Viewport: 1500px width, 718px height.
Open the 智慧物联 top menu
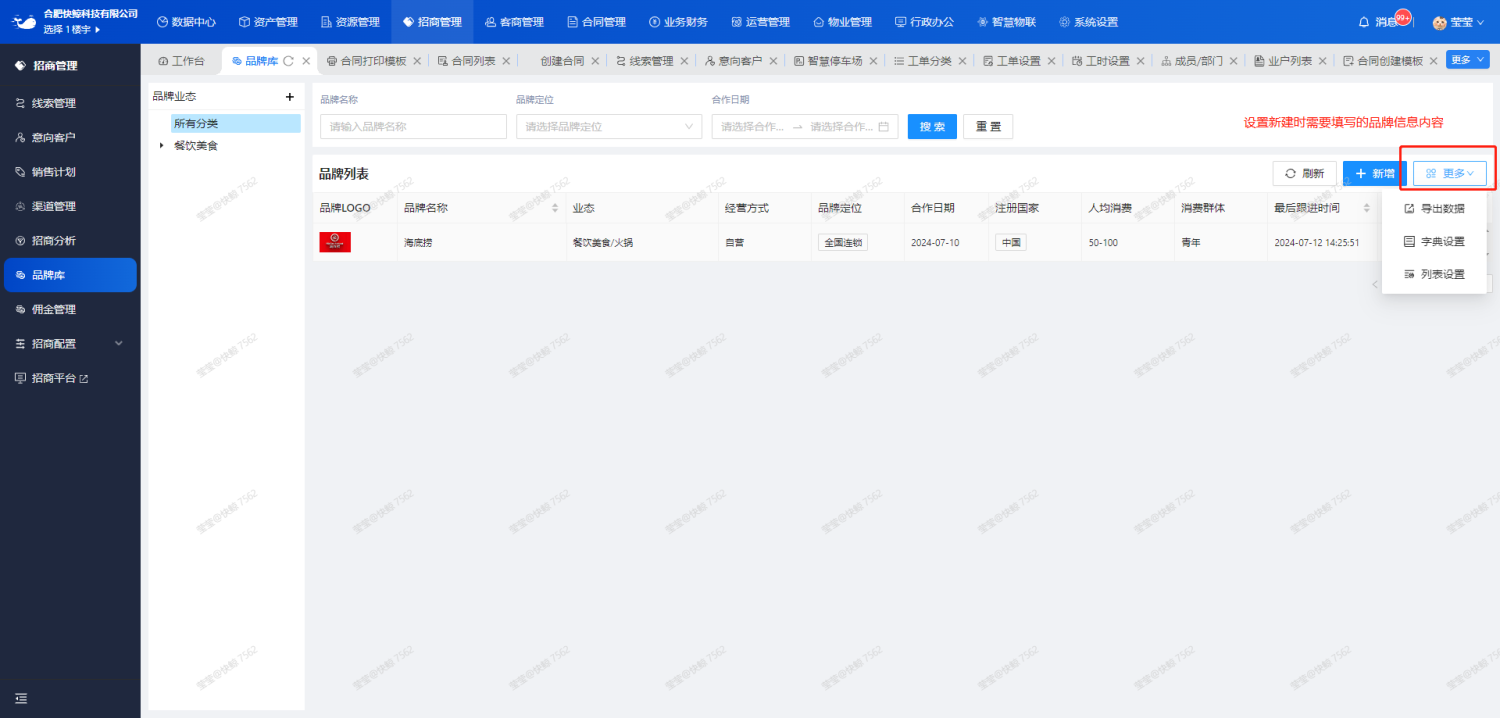(1006, 22)
